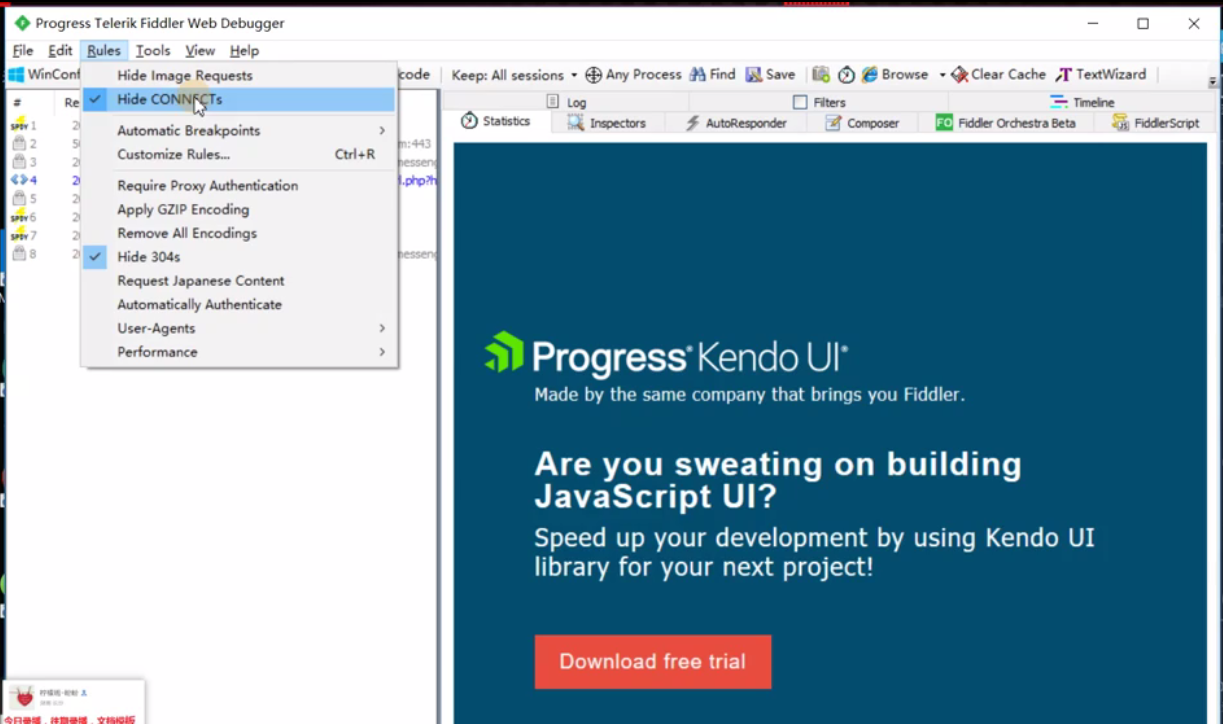Open the Tools menu
The width and height of the screenshot is (1223, 724).
pos(153,51)
